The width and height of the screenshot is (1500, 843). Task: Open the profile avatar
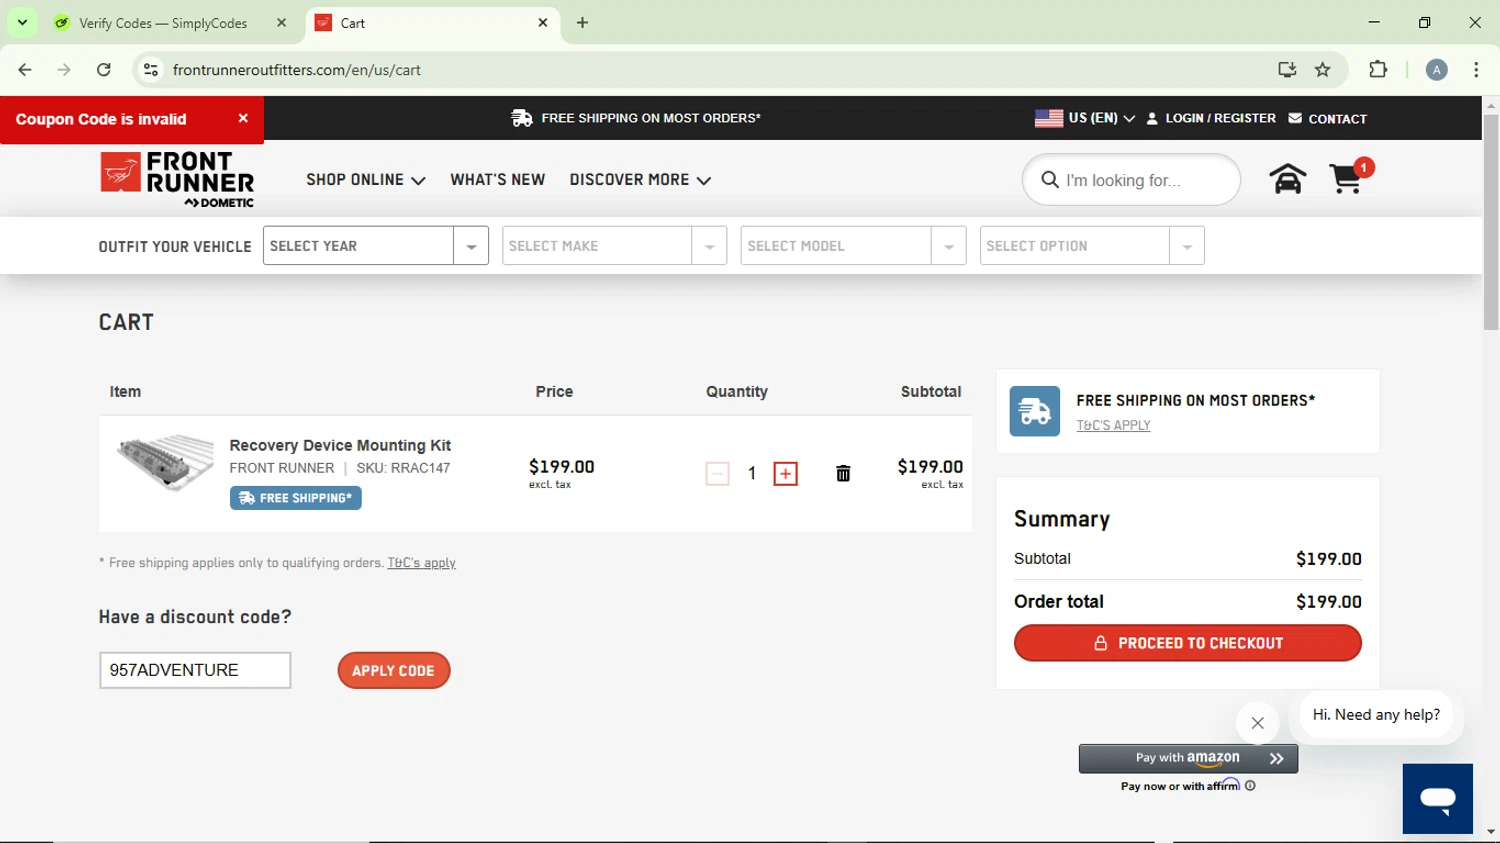[1436, 70]
